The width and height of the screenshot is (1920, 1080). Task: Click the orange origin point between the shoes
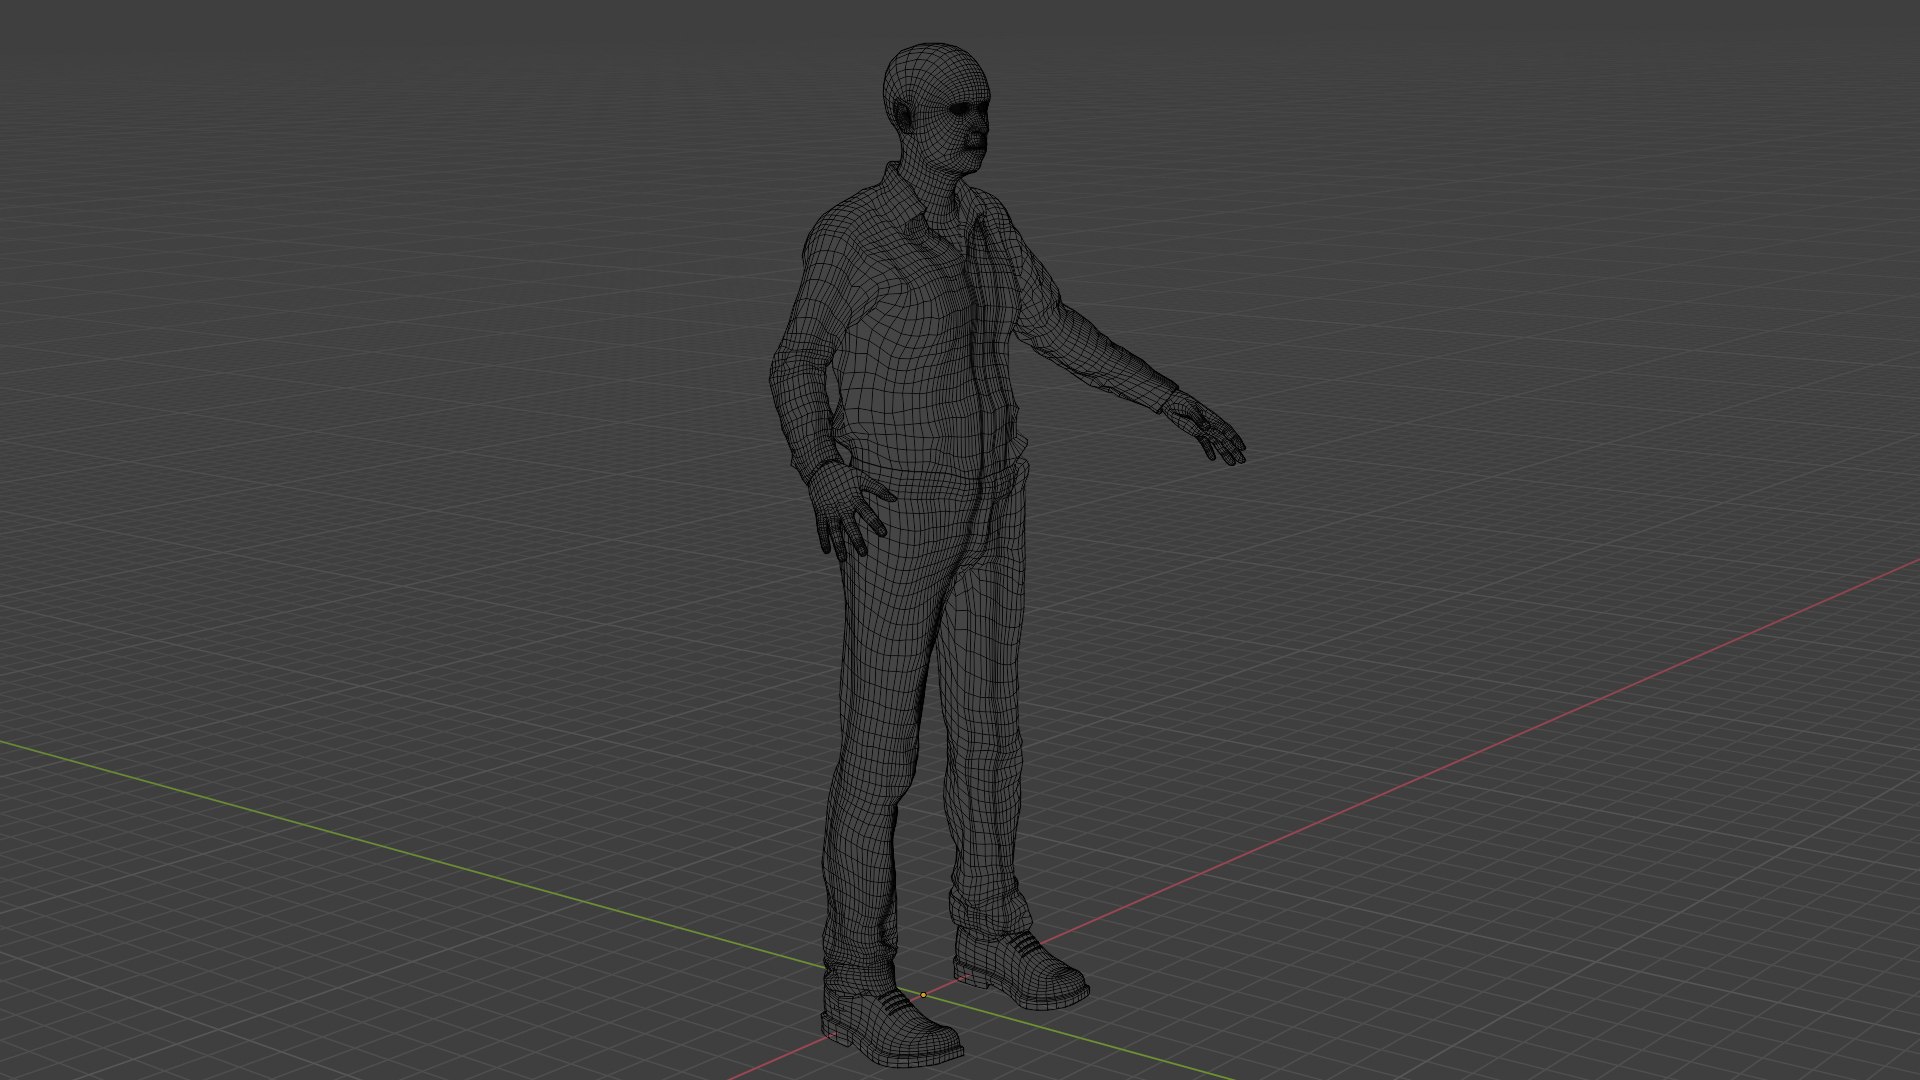(923, 995)
